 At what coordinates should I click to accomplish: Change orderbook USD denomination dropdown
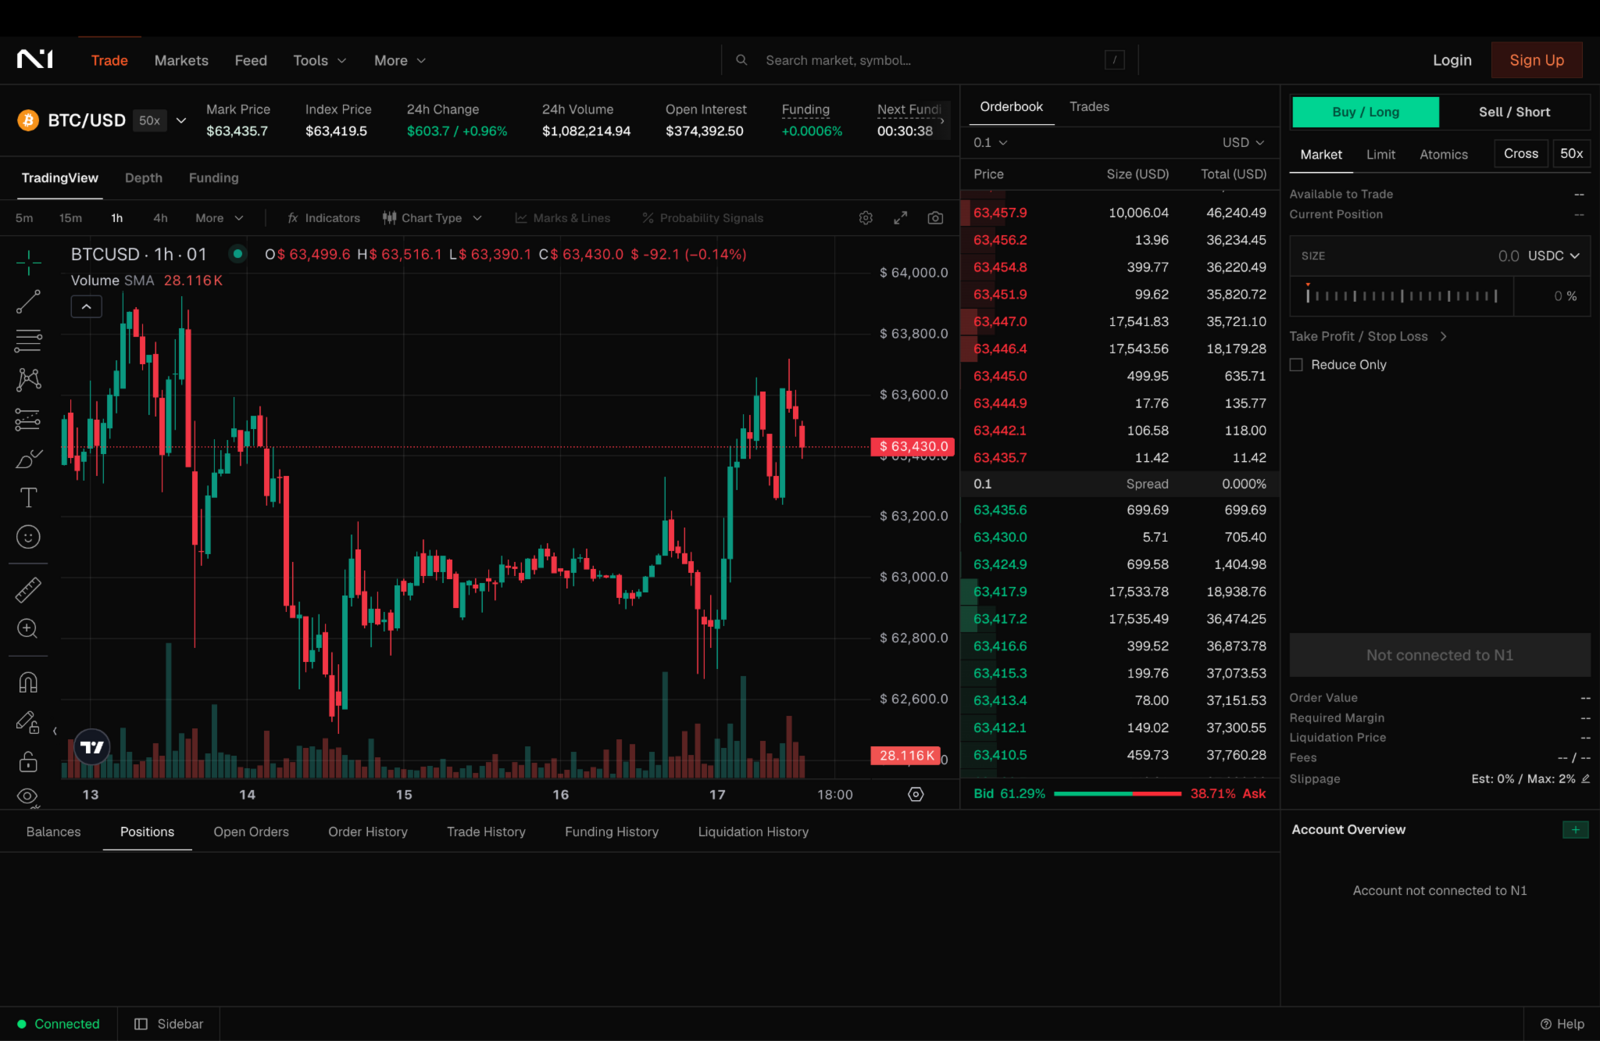[x=1243, y=143]
